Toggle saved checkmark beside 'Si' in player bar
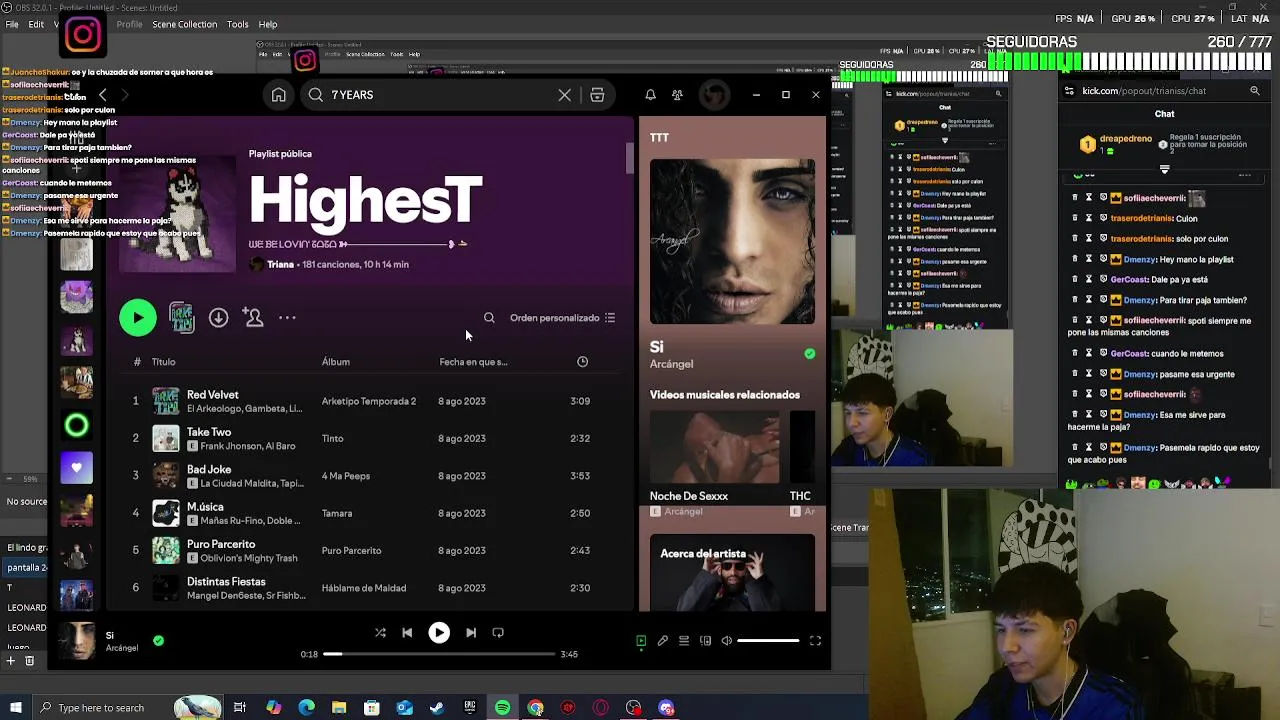This screenshot has width=1280, height=720. (x=158, y=641)
